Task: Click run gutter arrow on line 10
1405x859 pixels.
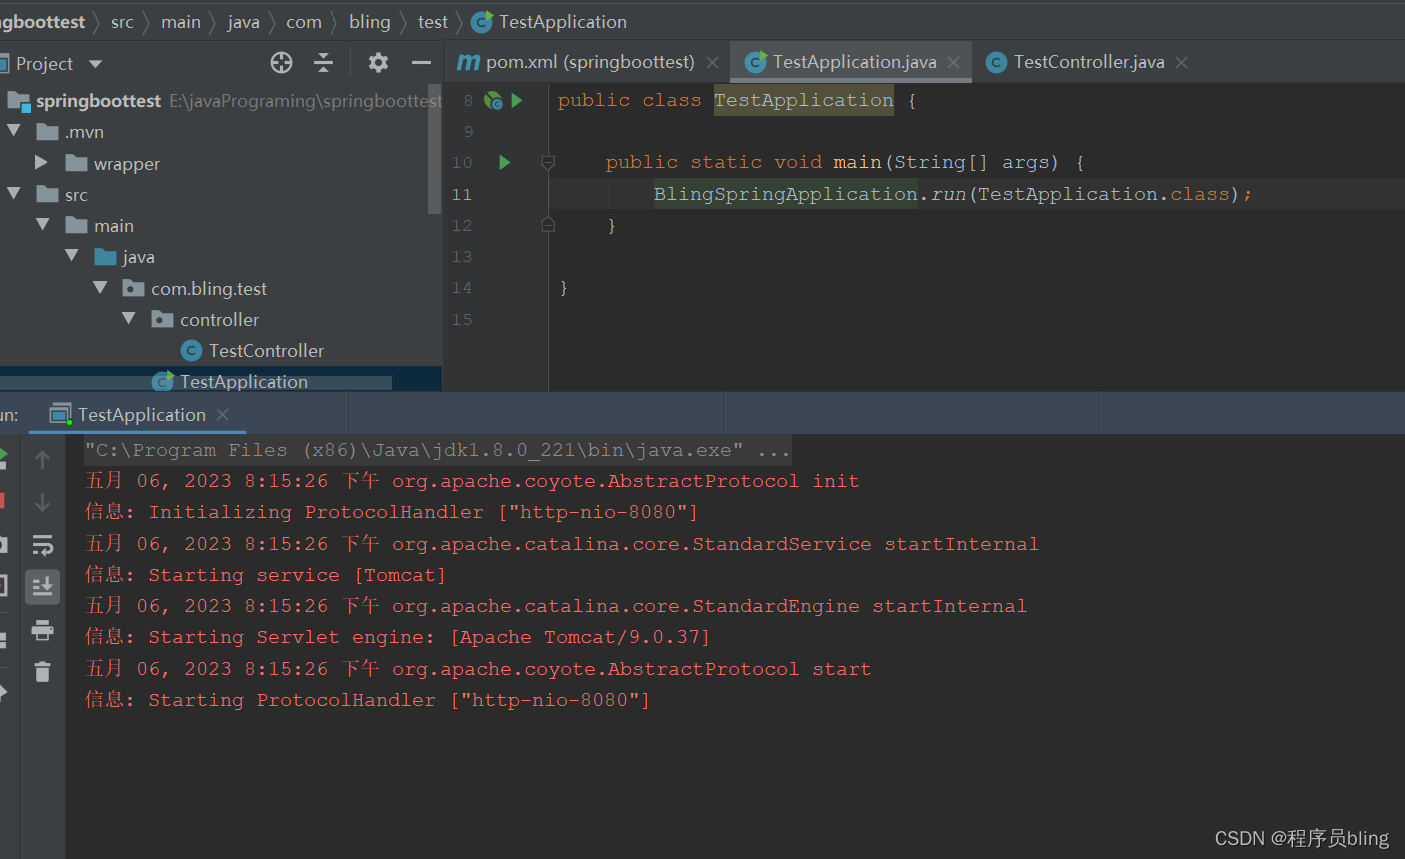Action: 505,162
